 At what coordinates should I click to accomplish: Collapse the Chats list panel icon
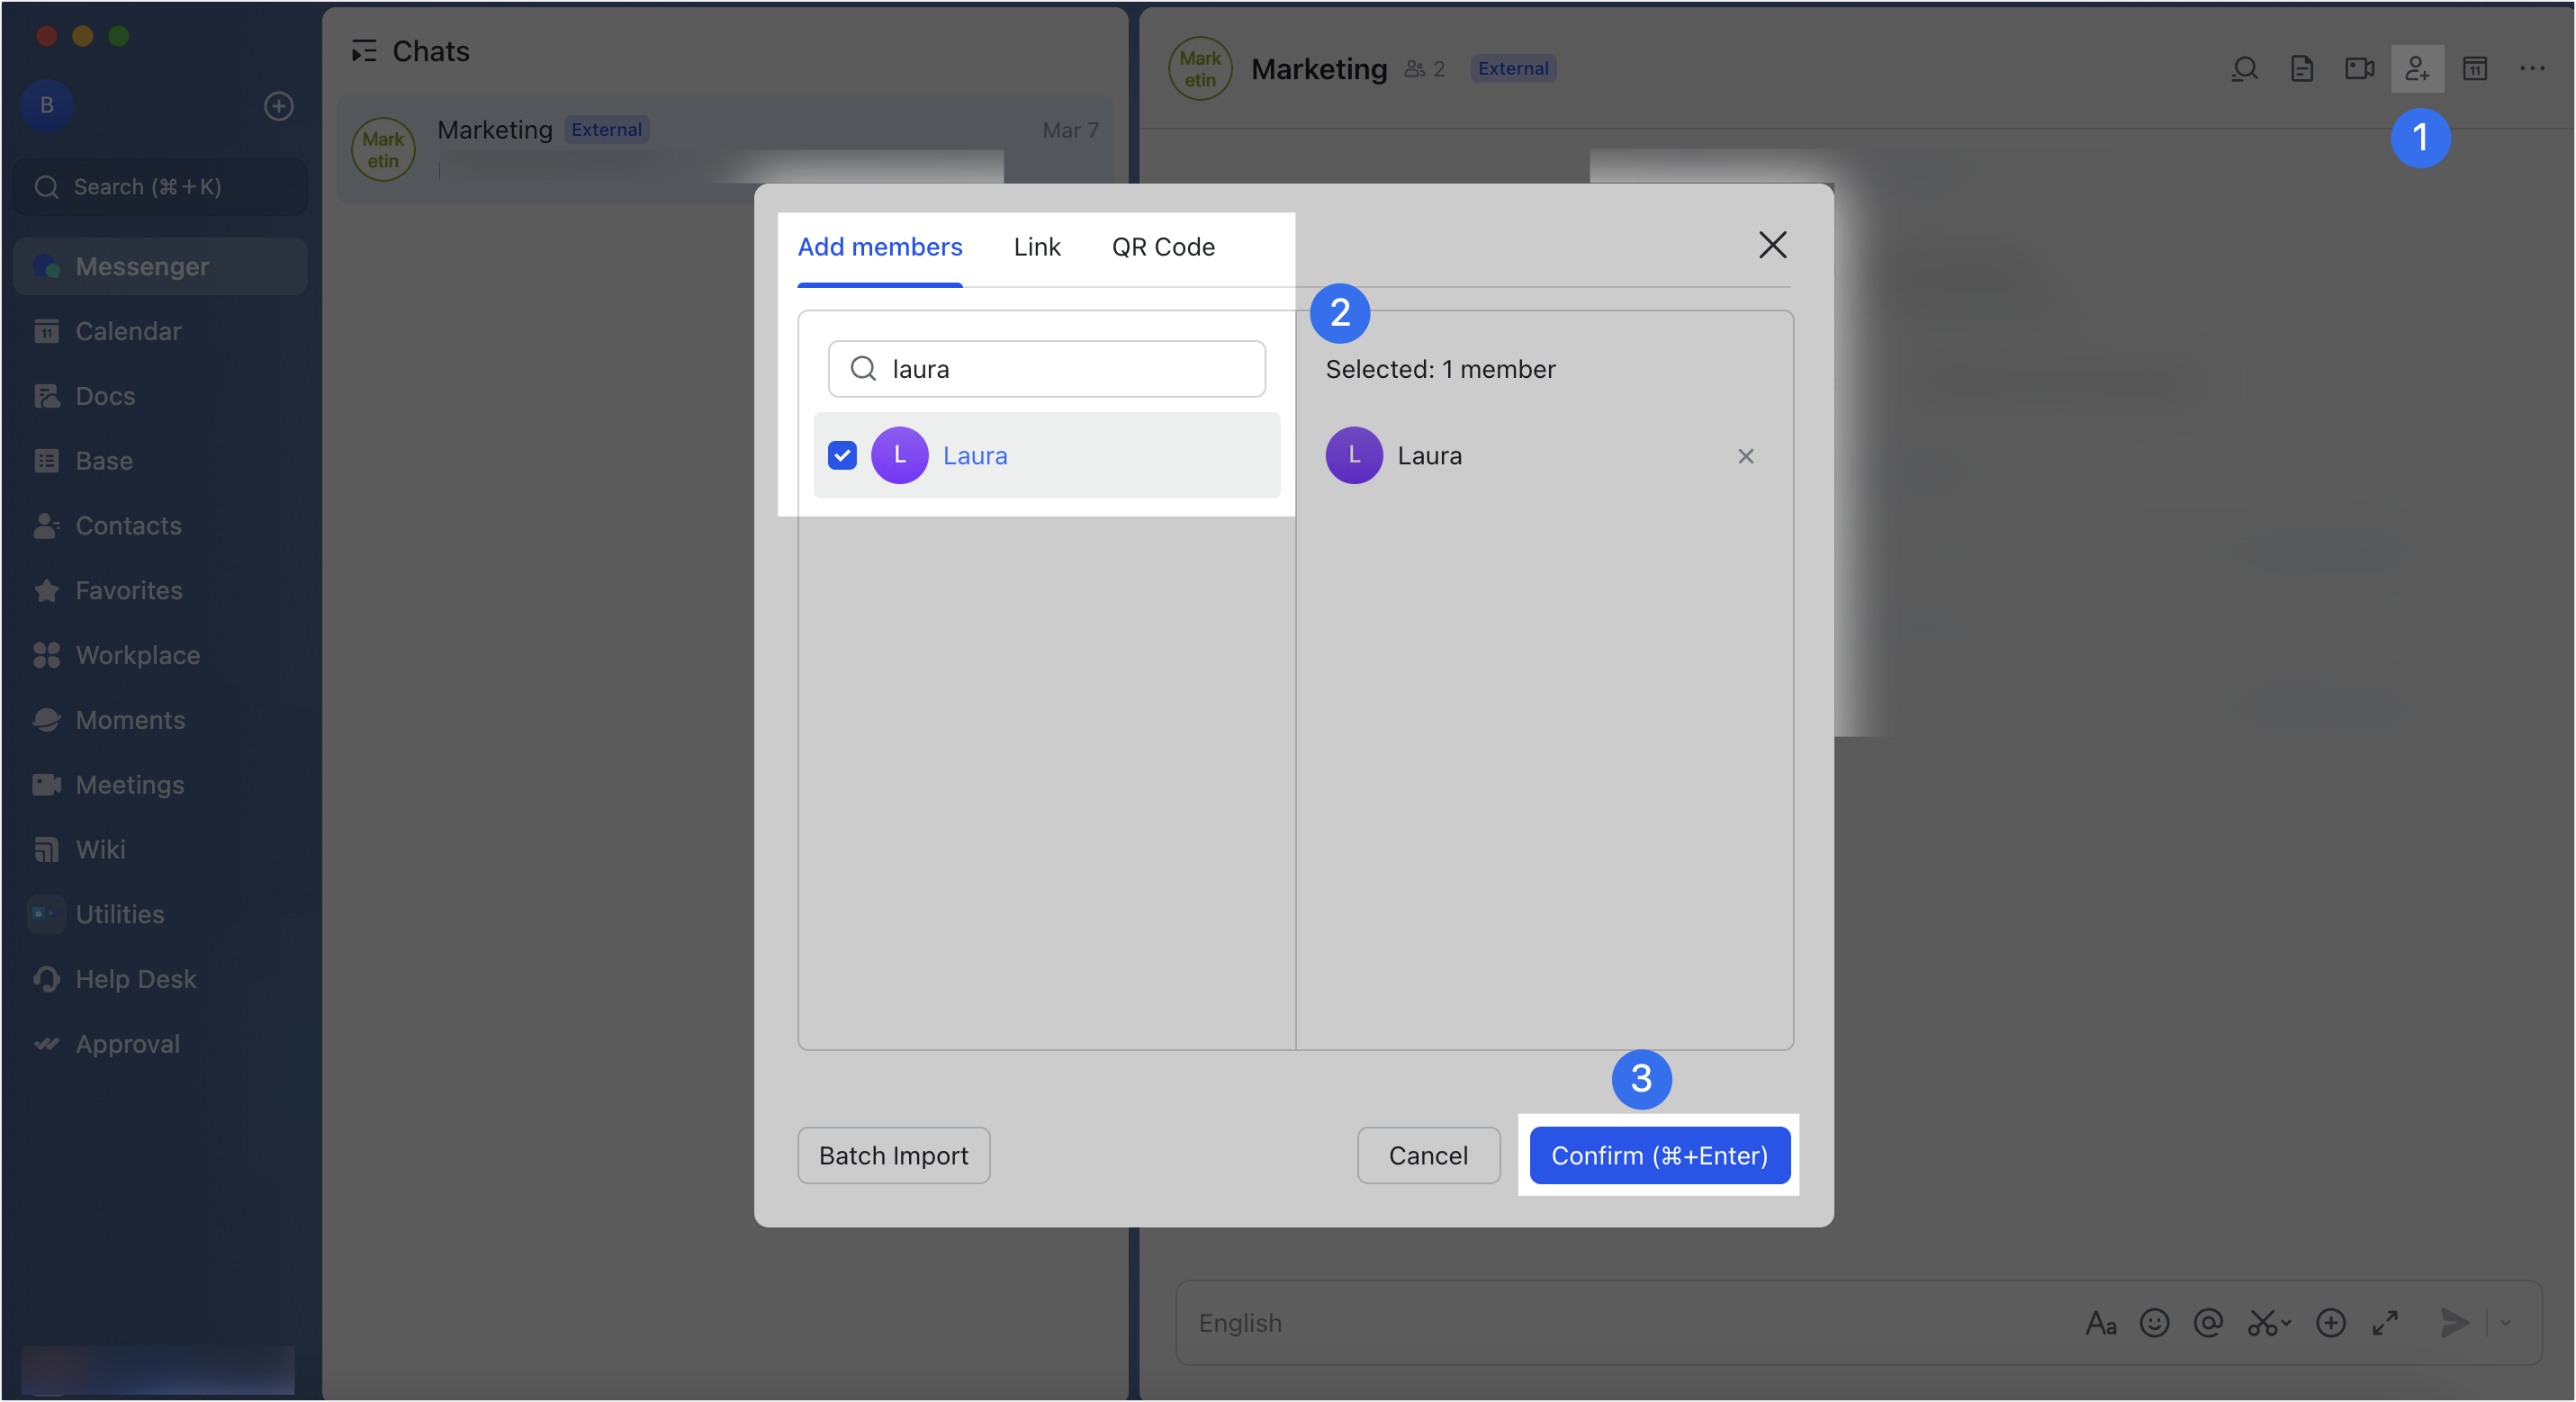tap(364, 51)
